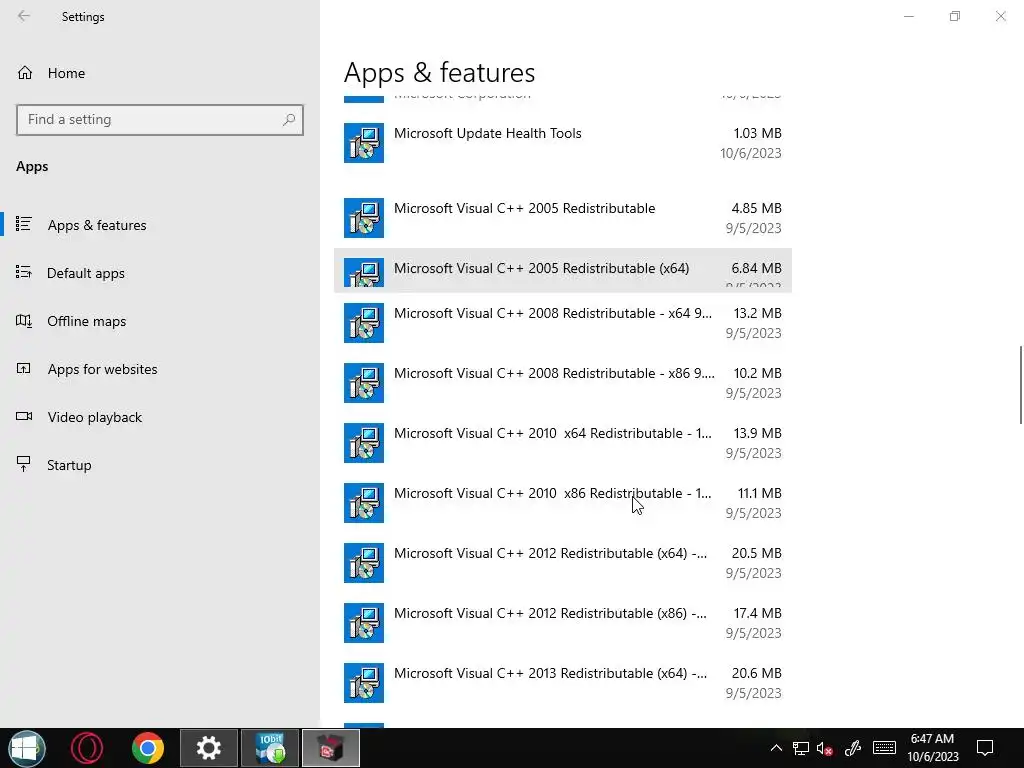Screen dimensions: 1024x768
Task: Click the red box app on the taskbar
Action: 330,748
